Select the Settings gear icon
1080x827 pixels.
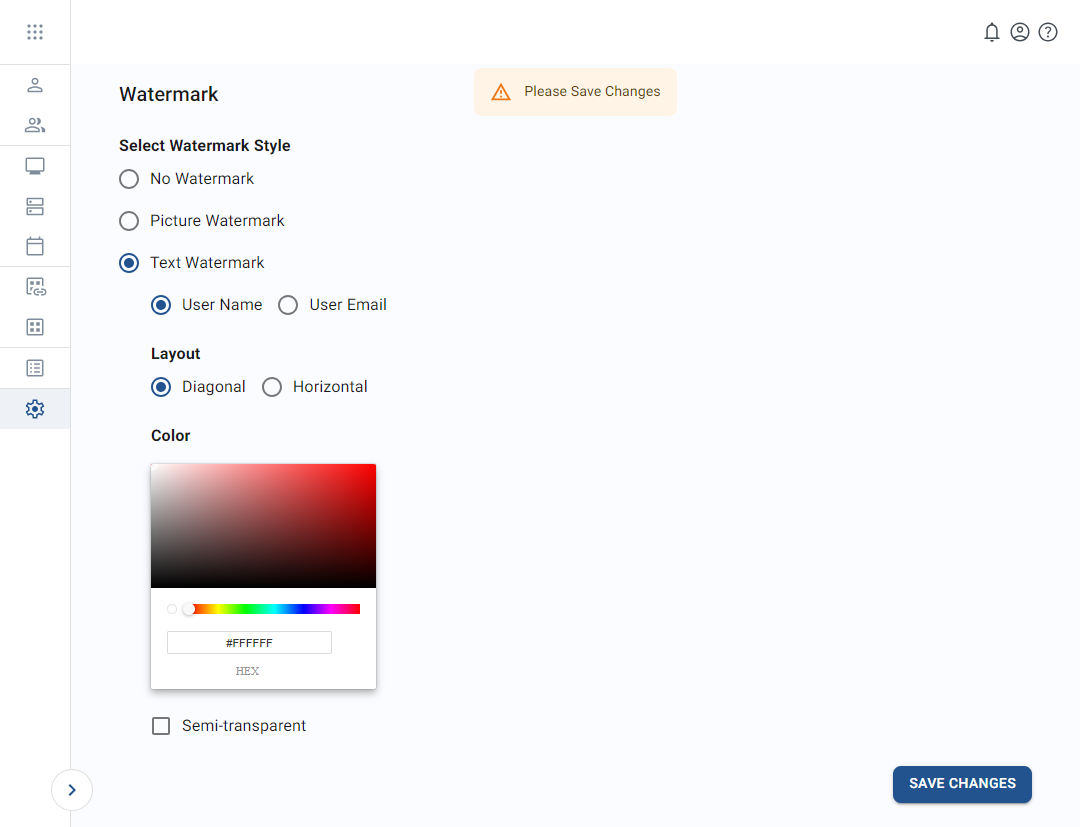pos(35,408)
